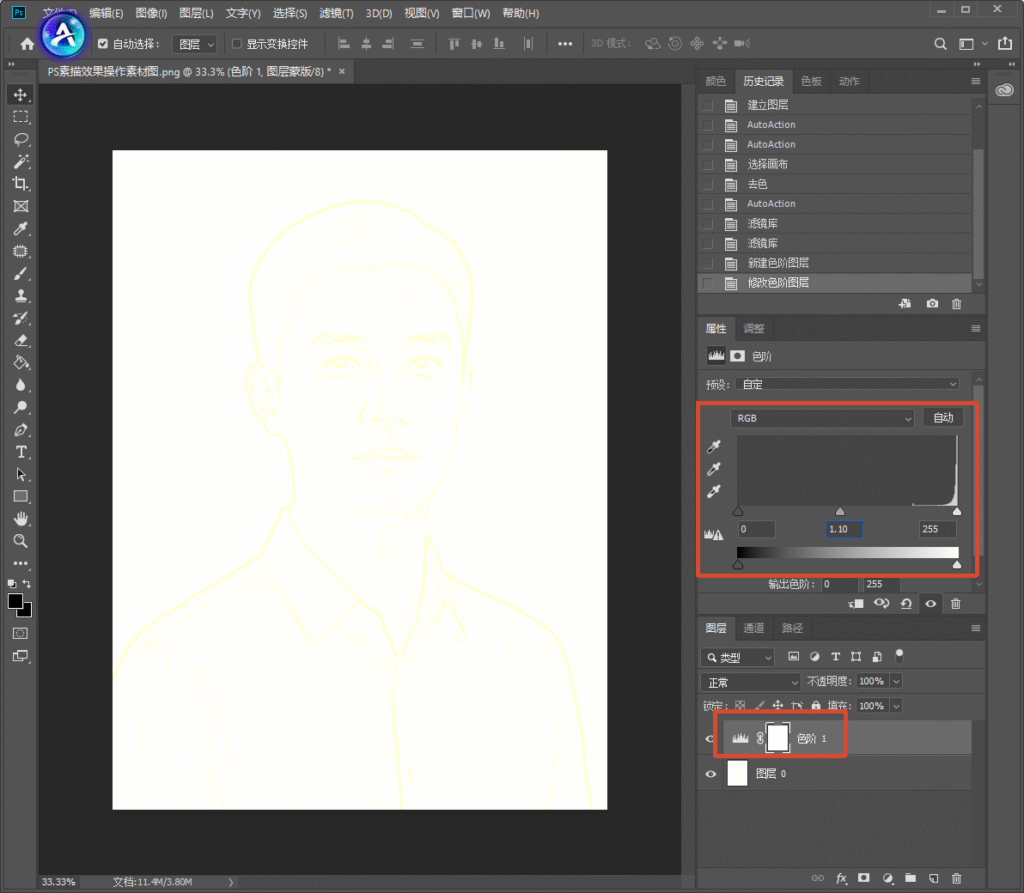Hide the 图层 0 layer

710,774
